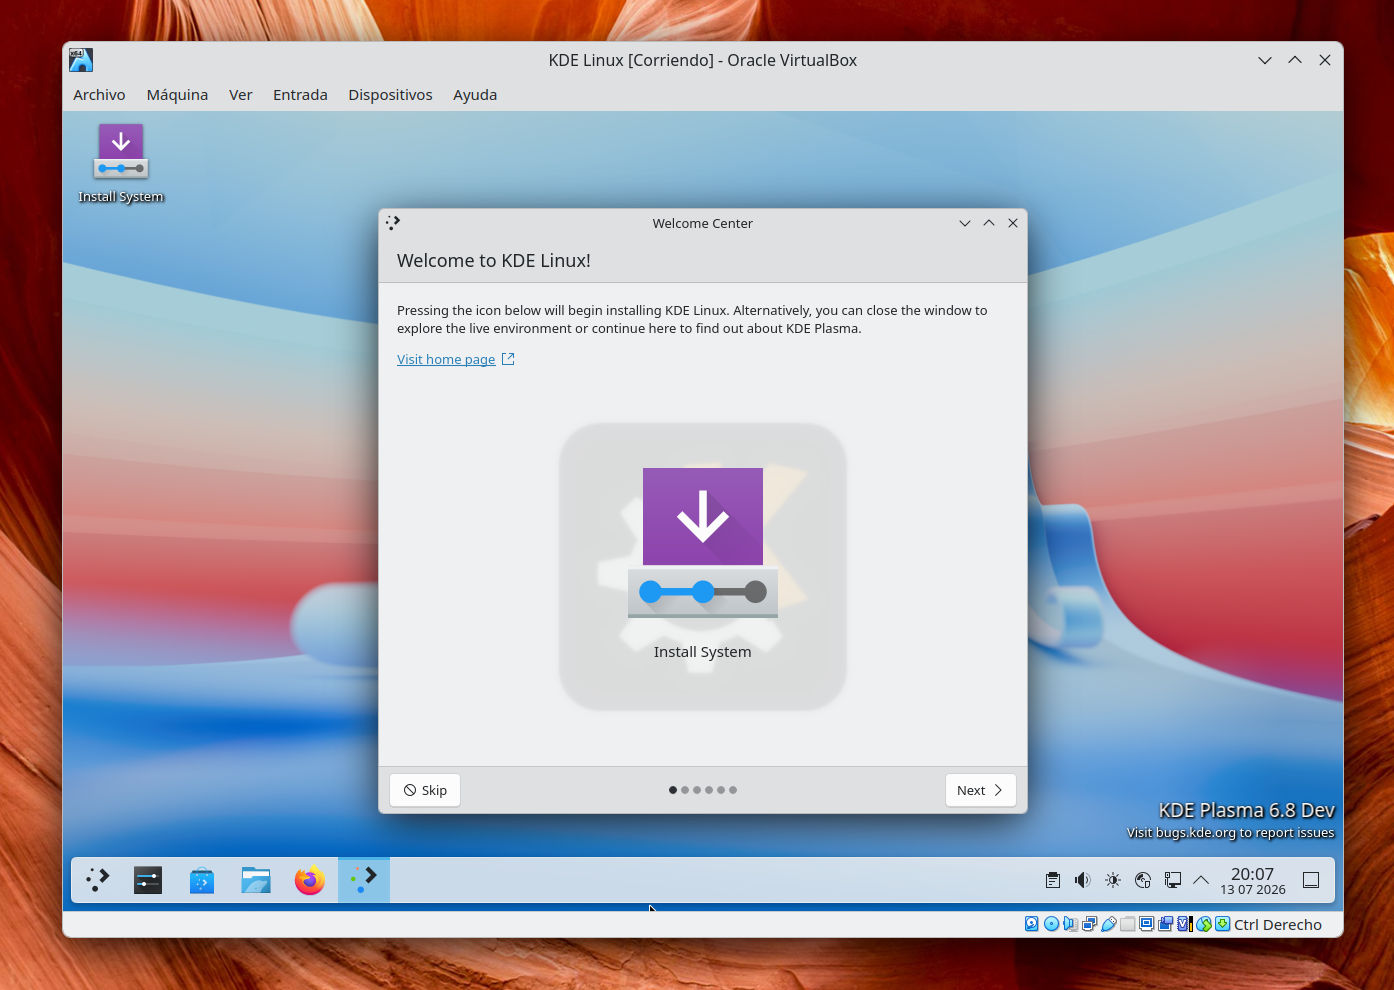
Task: Click the Skip button
Action: [x=425, y=790]
